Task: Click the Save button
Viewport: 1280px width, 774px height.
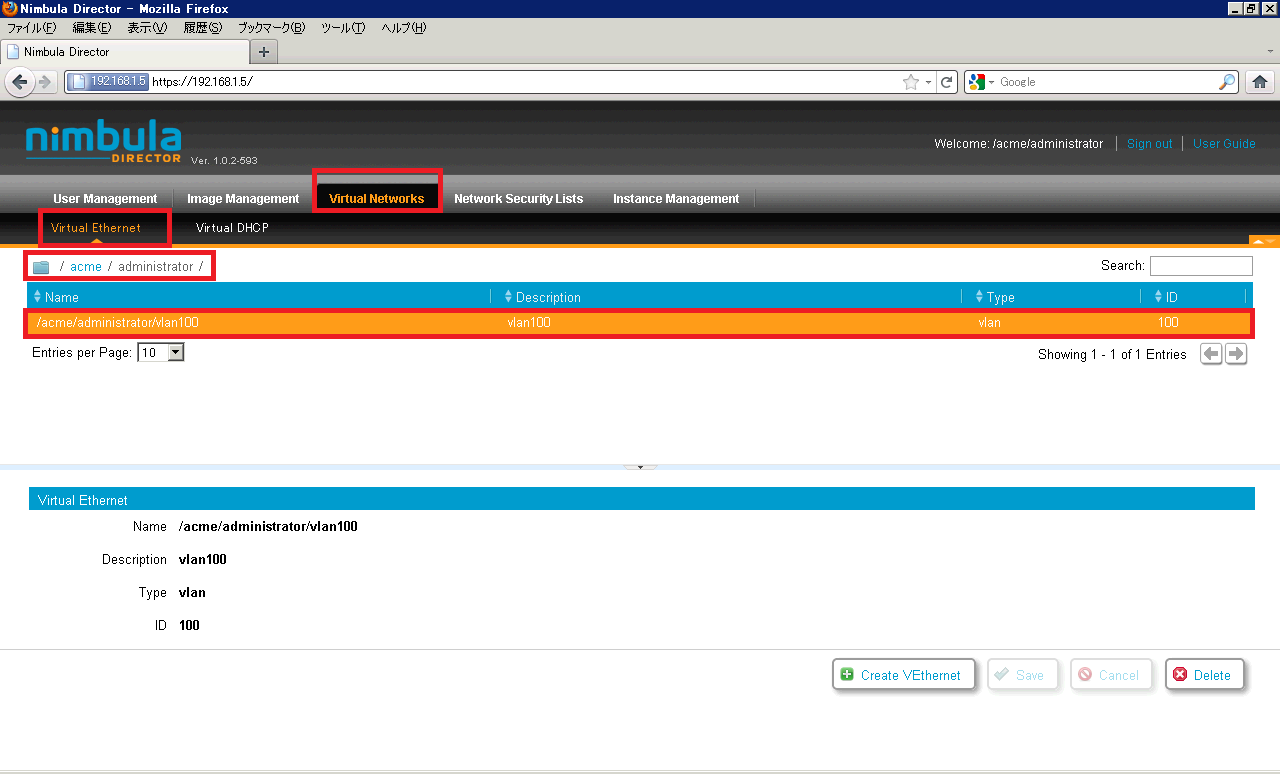Action: [1022, 675]
